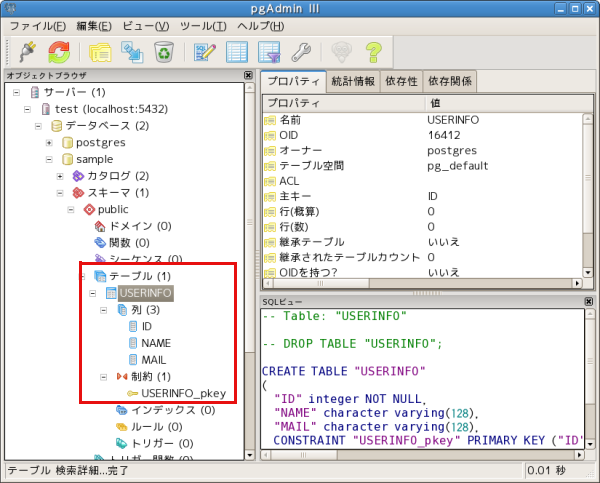The image size is (600, 483).
Task: Click the postgres database cylinder icon
Action: click(x=67, y=143)
